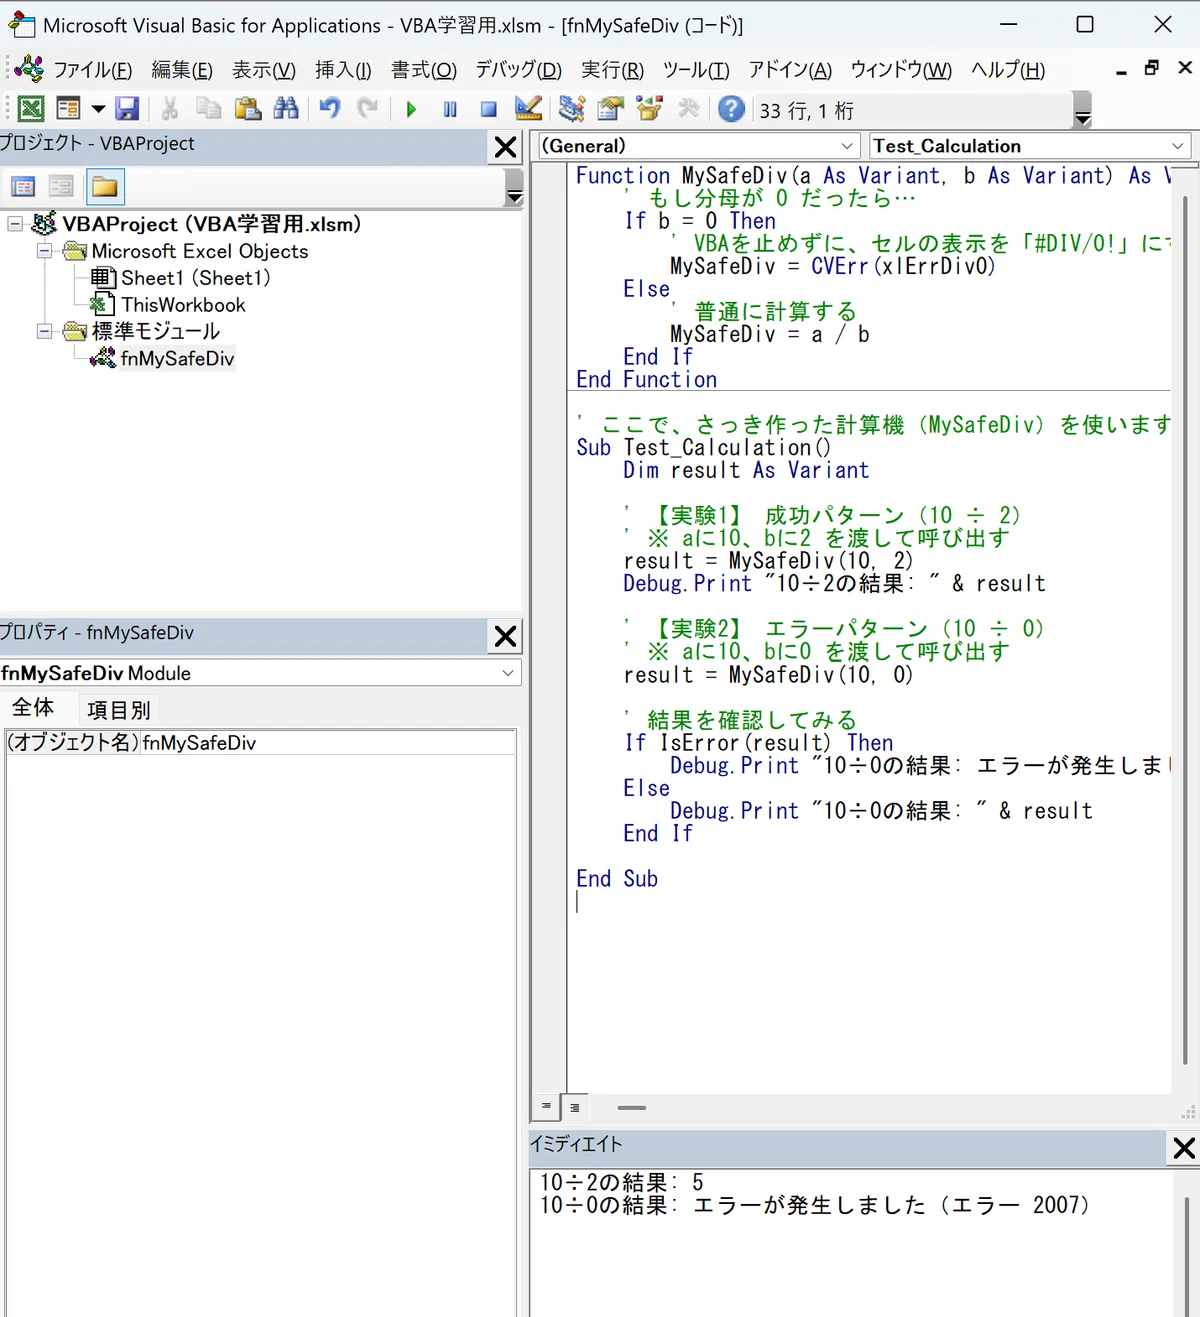
Task: Open the Test_Calculation procedure dropdown
Action: [x=1177, y=146]
